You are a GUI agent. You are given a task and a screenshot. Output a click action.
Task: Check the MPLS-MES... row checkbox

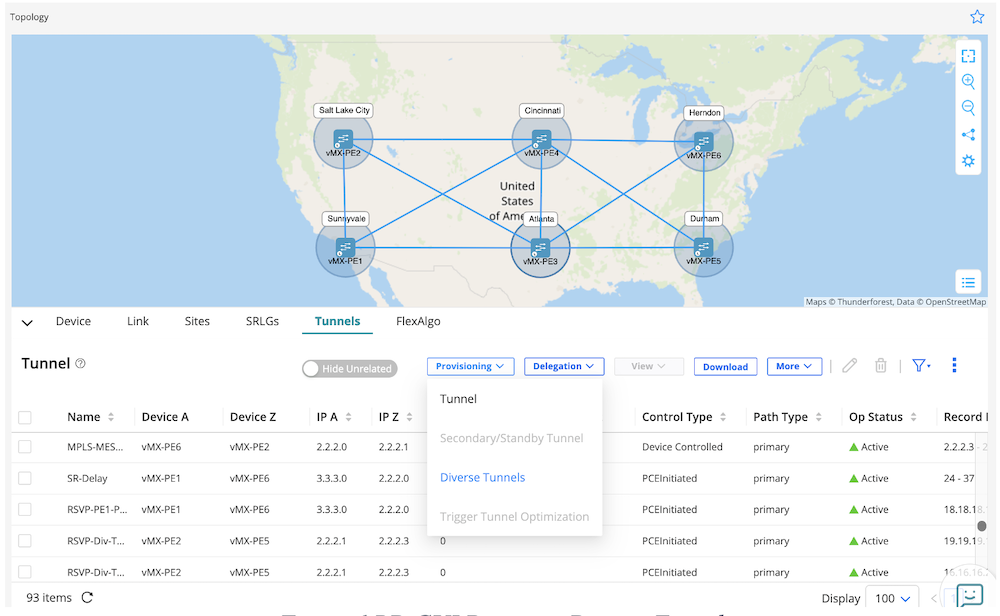(25, 447)
